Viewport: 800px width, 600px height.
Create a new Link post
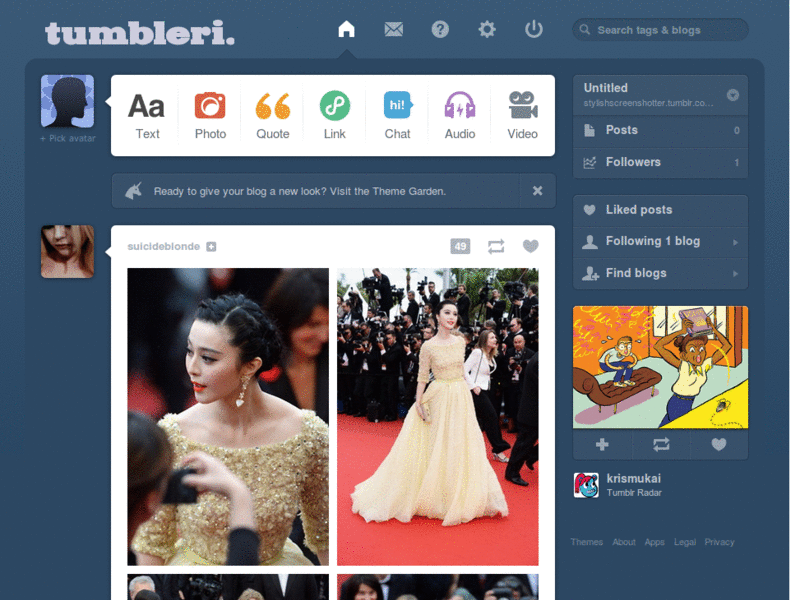[x=335, y=116]
